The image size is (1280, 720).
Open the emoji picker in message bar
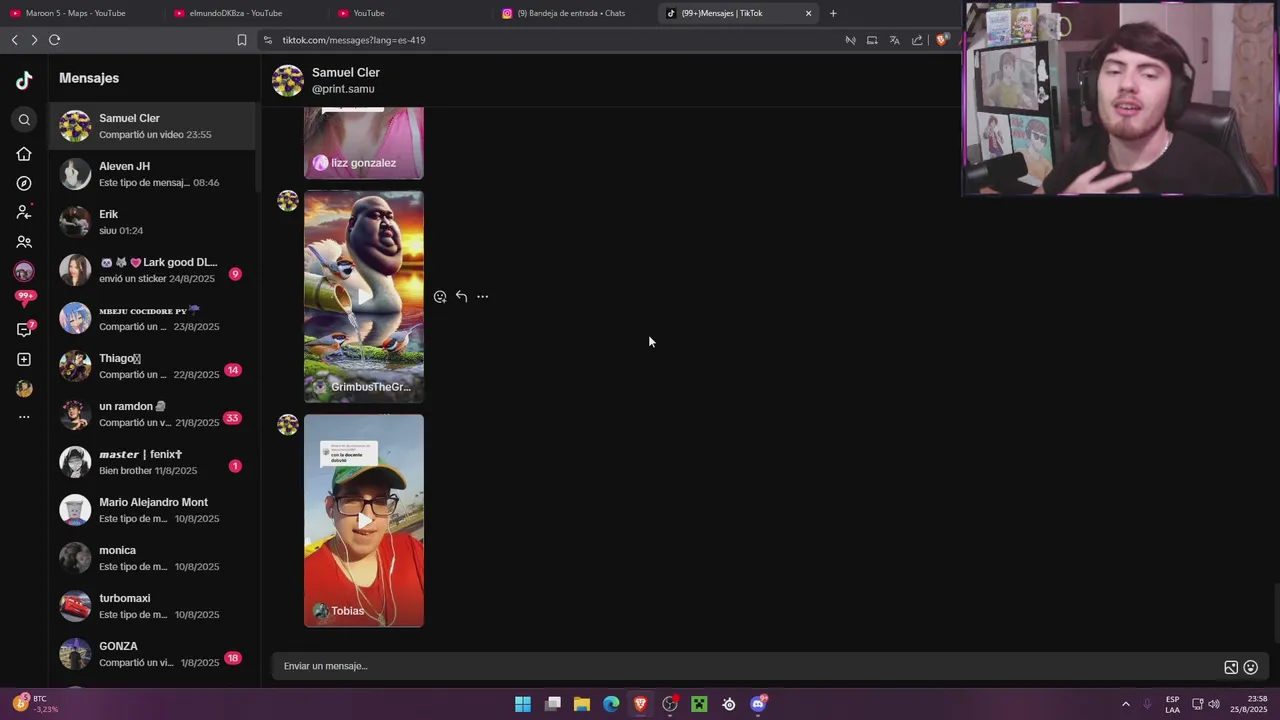click(x=1250, y=667)
